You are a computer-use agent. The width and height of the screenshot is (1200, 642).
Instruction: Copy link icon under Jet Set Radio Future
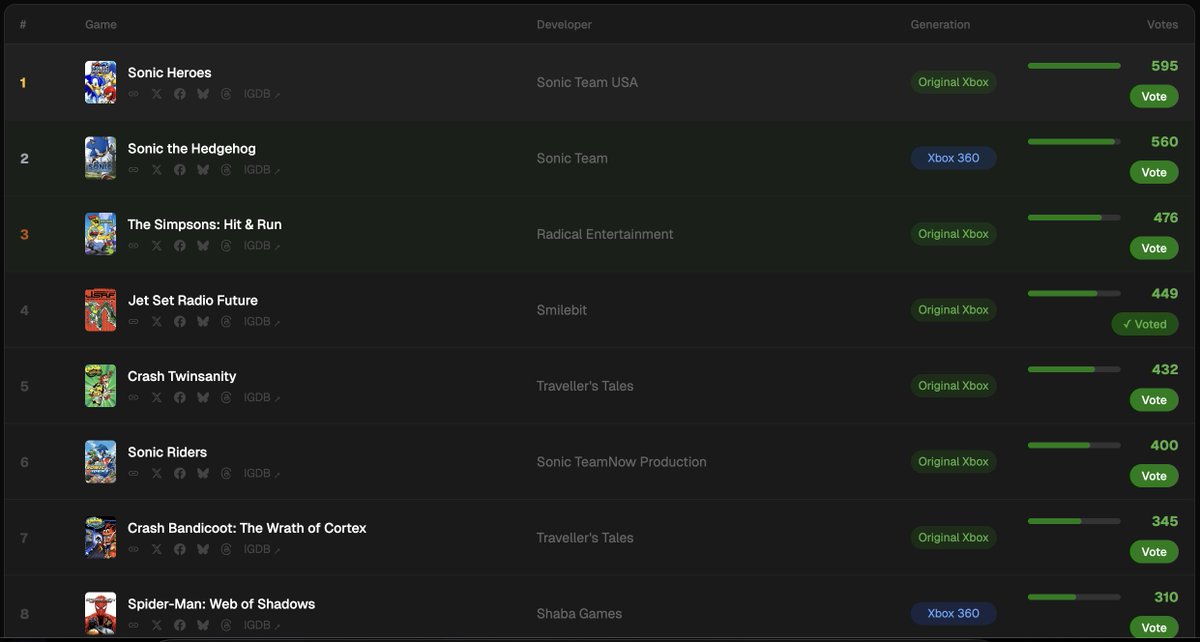133,322
